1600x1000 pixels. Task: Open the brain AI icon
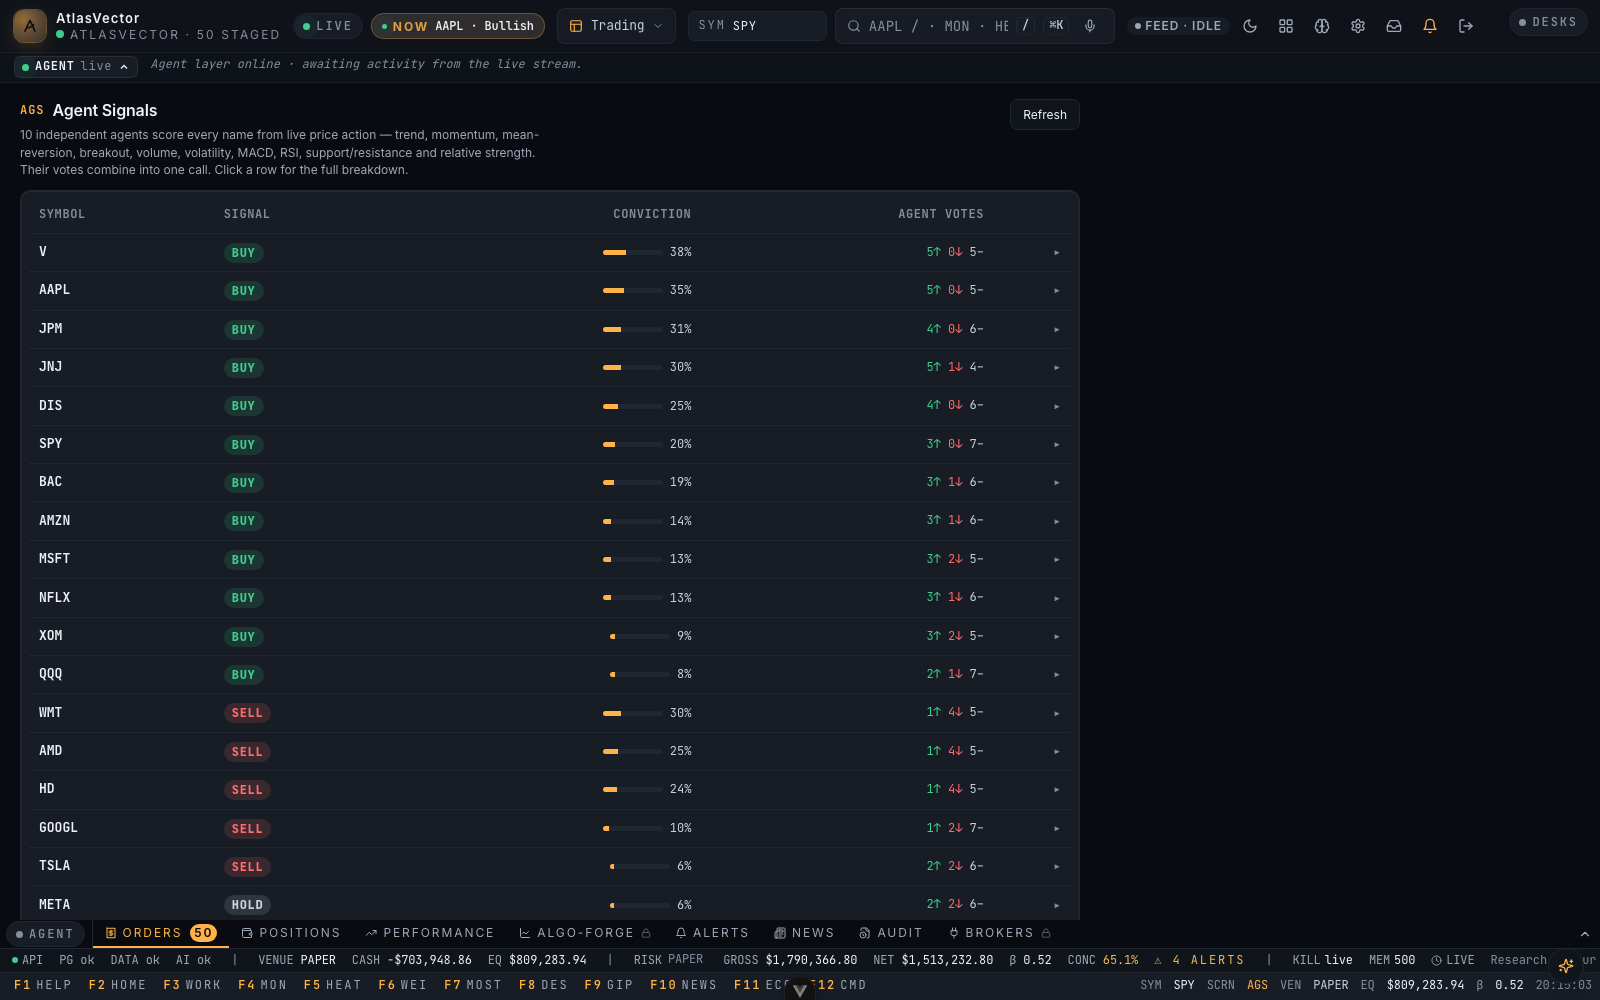point(1322,26)
